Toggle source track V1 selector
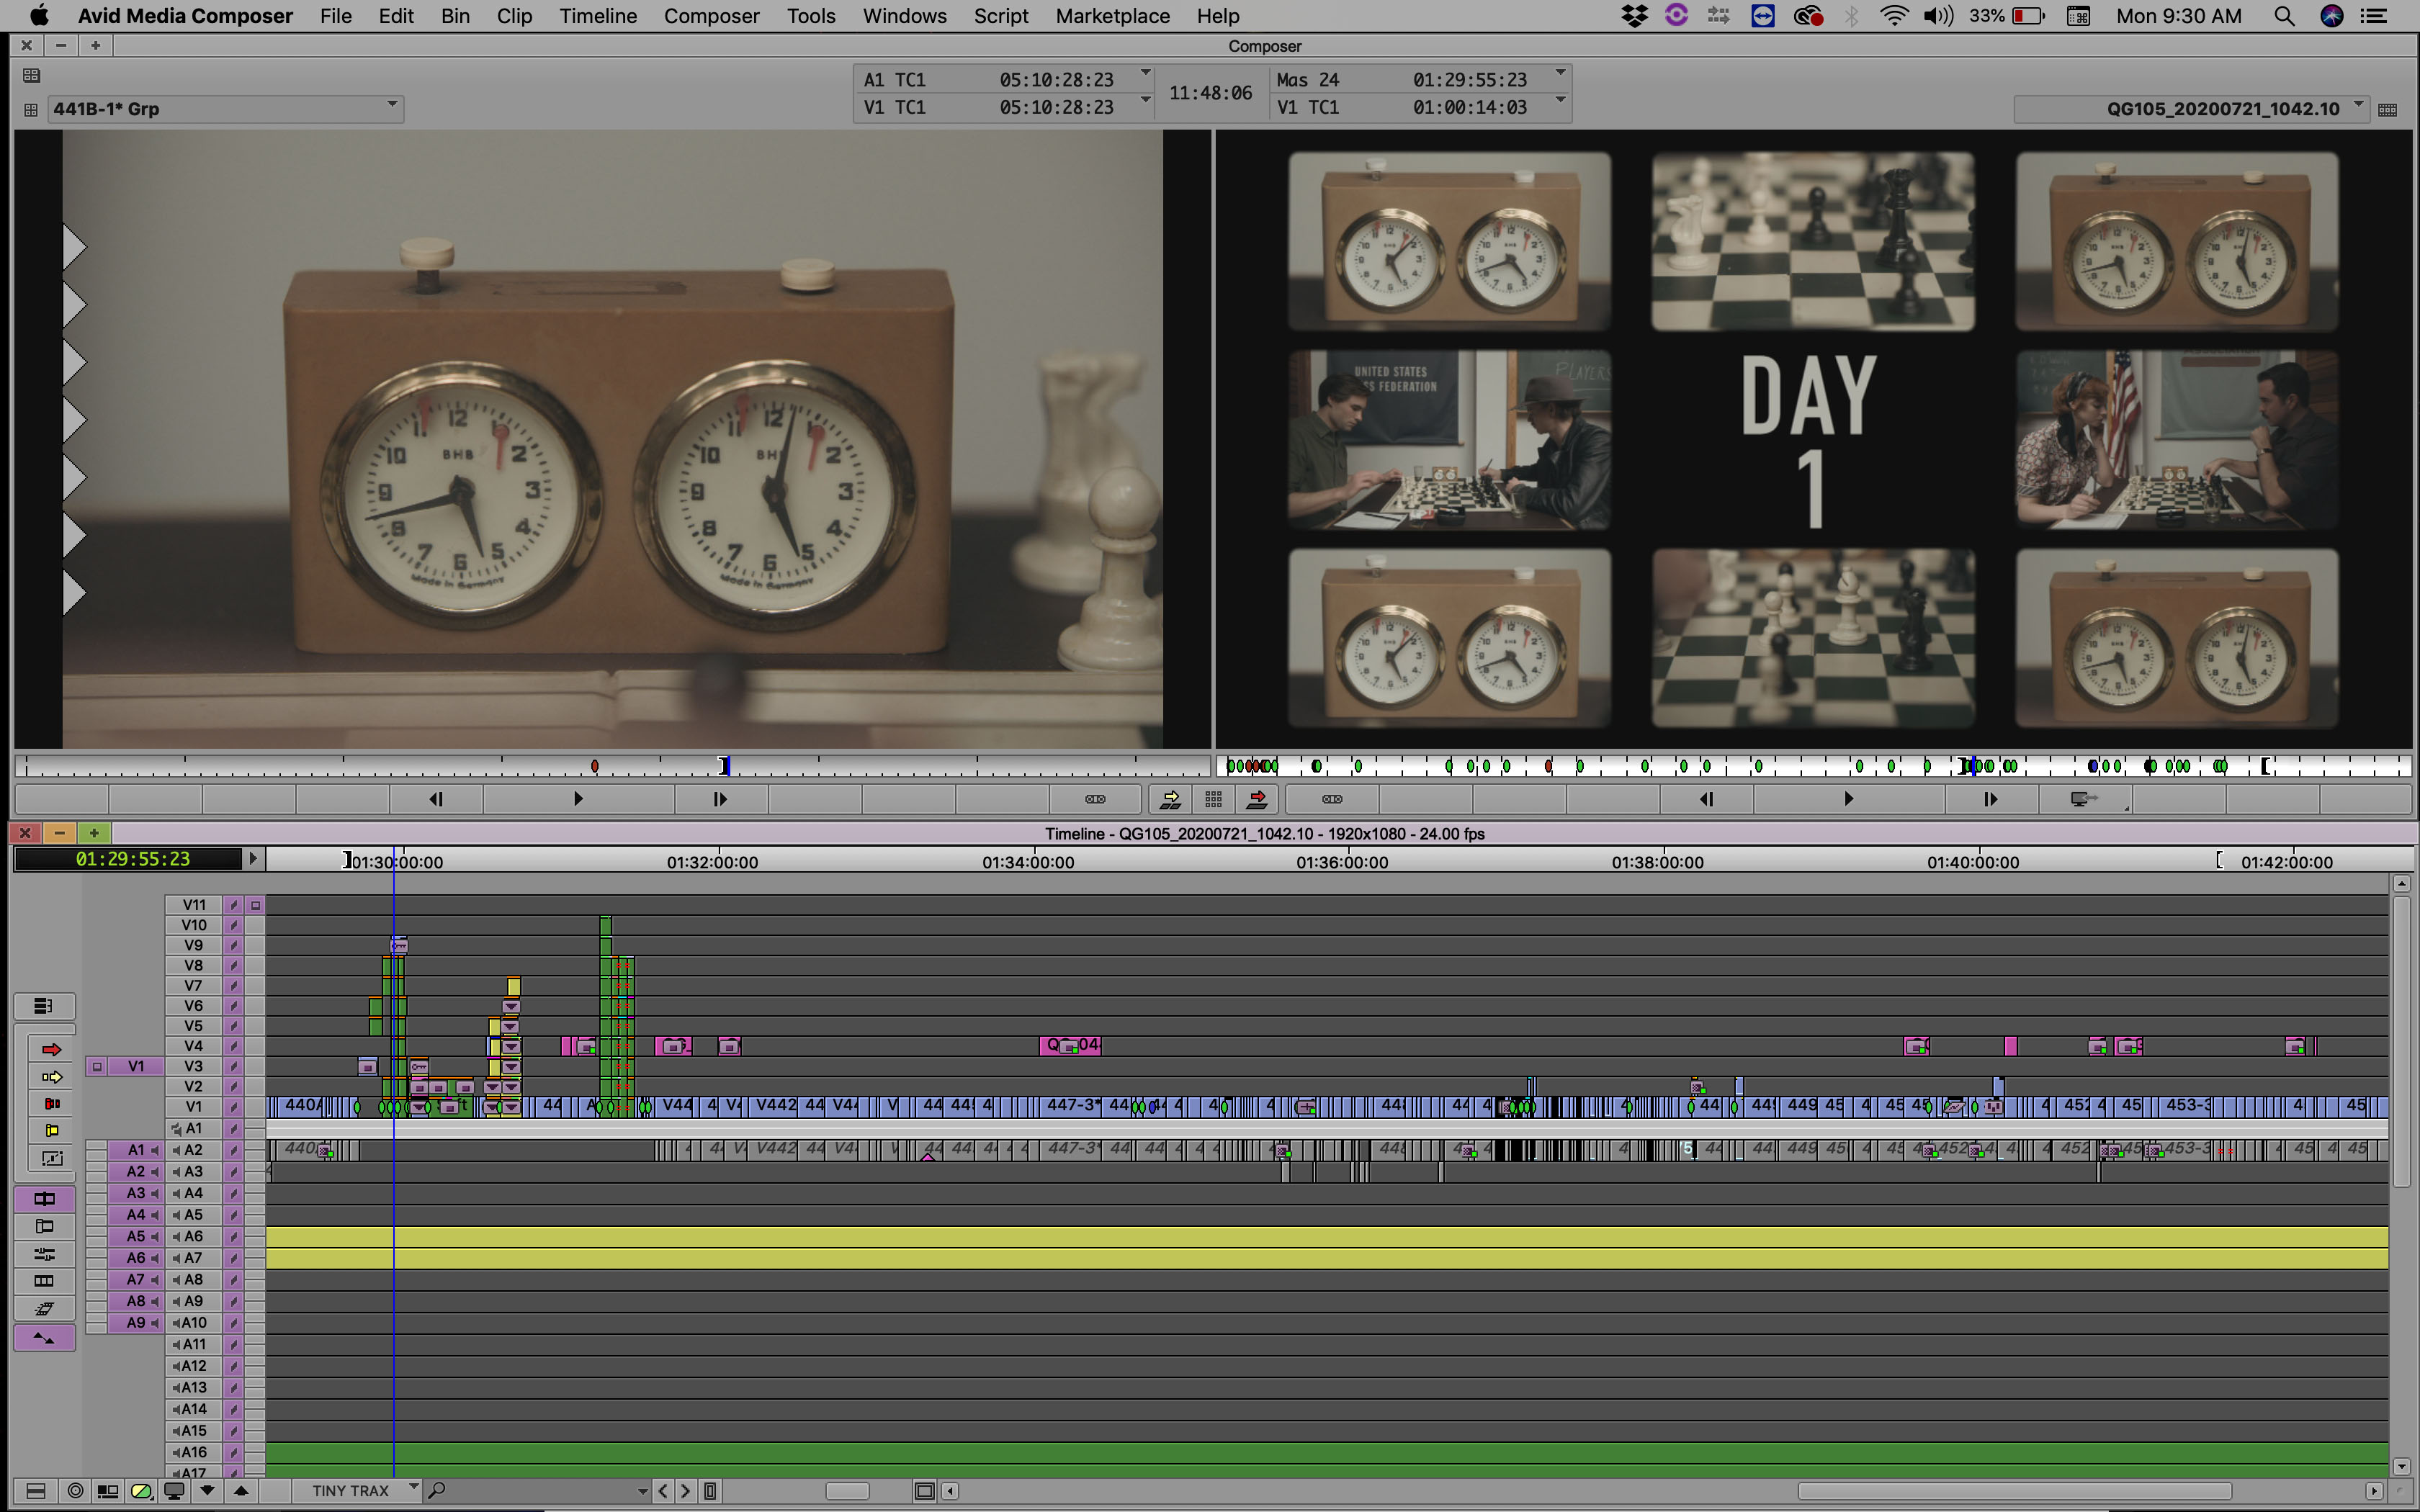The height and width of the screenshot is (1512, 2420). point(135,1066)
